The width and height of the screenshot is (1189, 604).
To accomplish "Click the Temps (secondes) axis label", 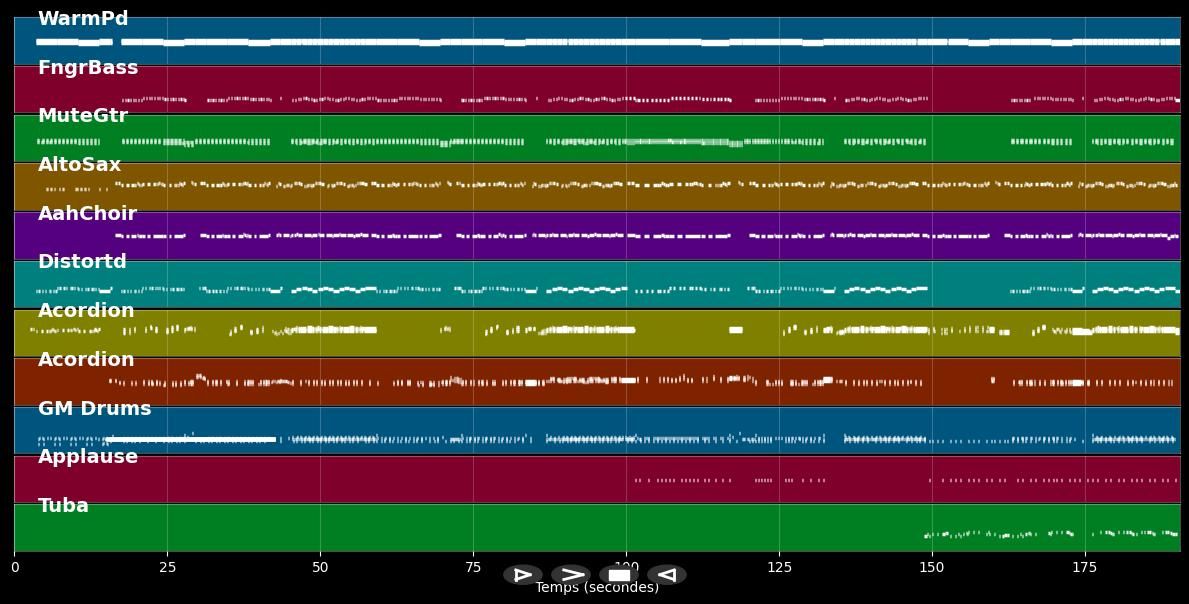I will click(597, 587).
